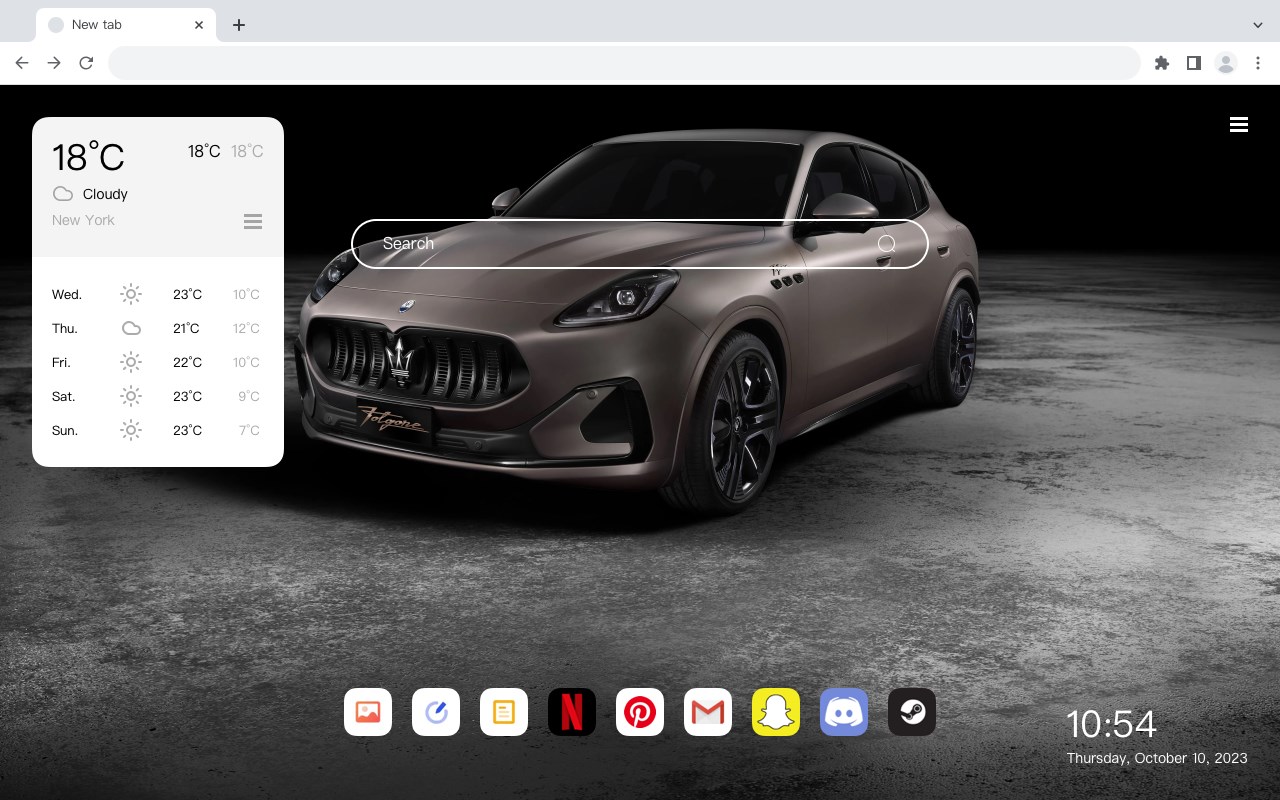Select Sun. forecast row label
This screenshot has width=1280, height=800.
coord(65,431)
